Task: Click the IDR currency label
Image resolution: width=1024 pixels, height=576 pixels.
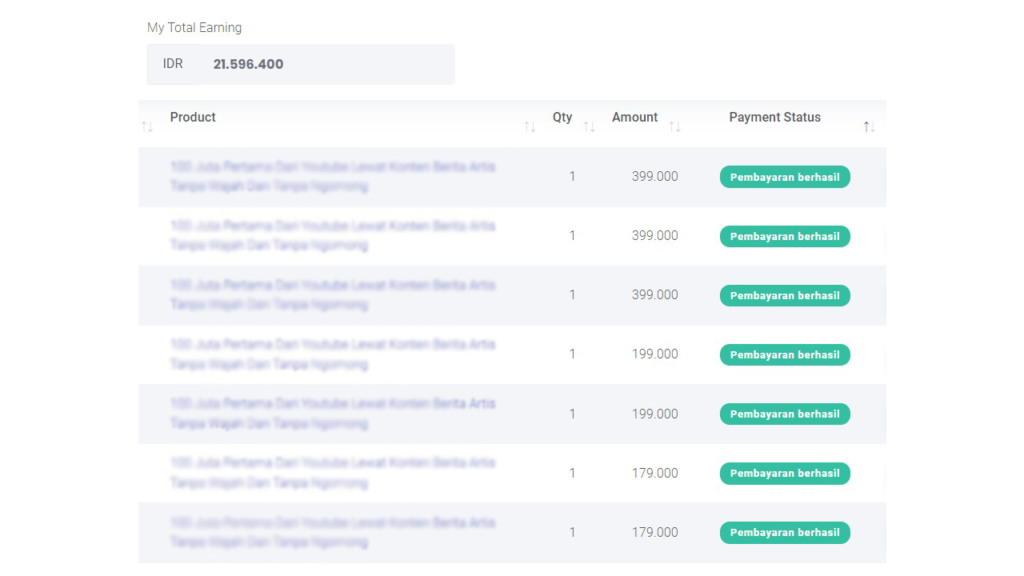Action: (173, 64)
